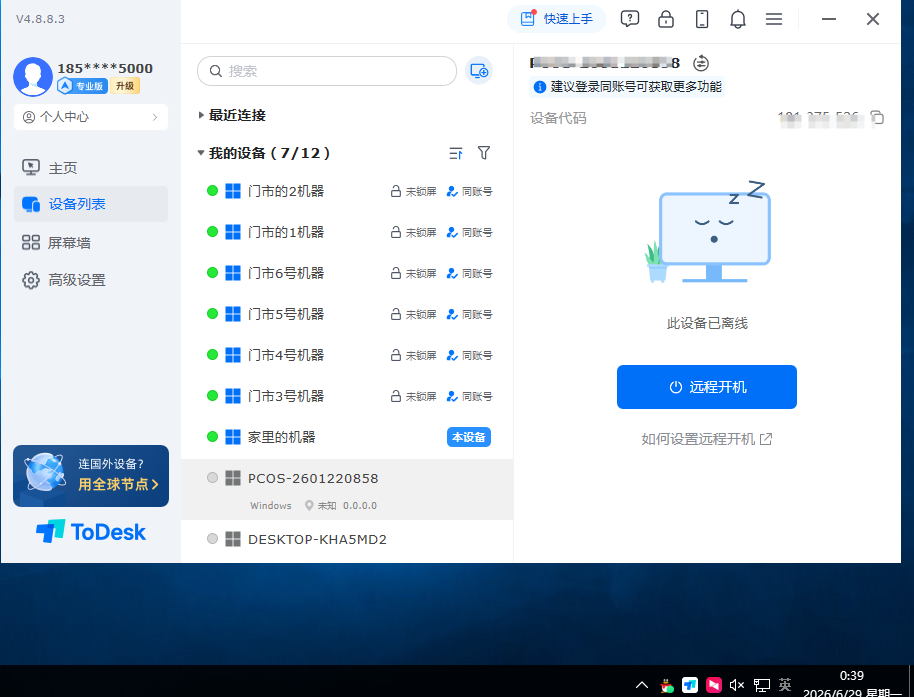The width and height of the screenshot is (914, 697).
Task: Click 建议登录同账号可获取更多功能 notice
Action: [627, 87]
